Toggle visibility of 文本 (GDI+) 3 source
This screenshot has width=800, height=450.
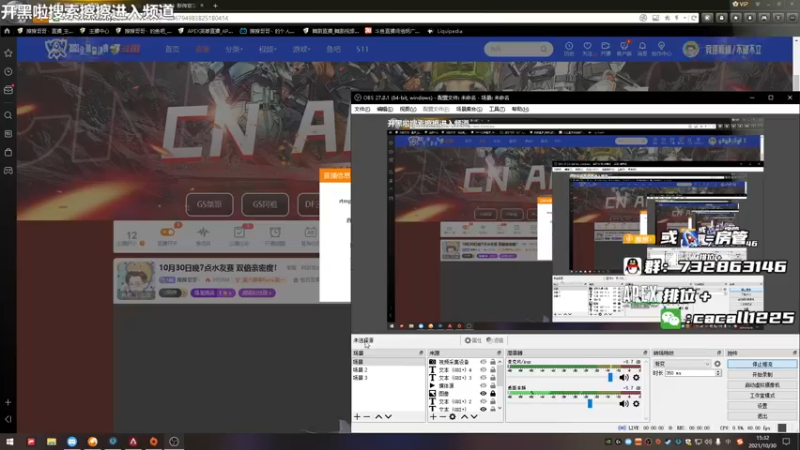(x=483, y=378)
